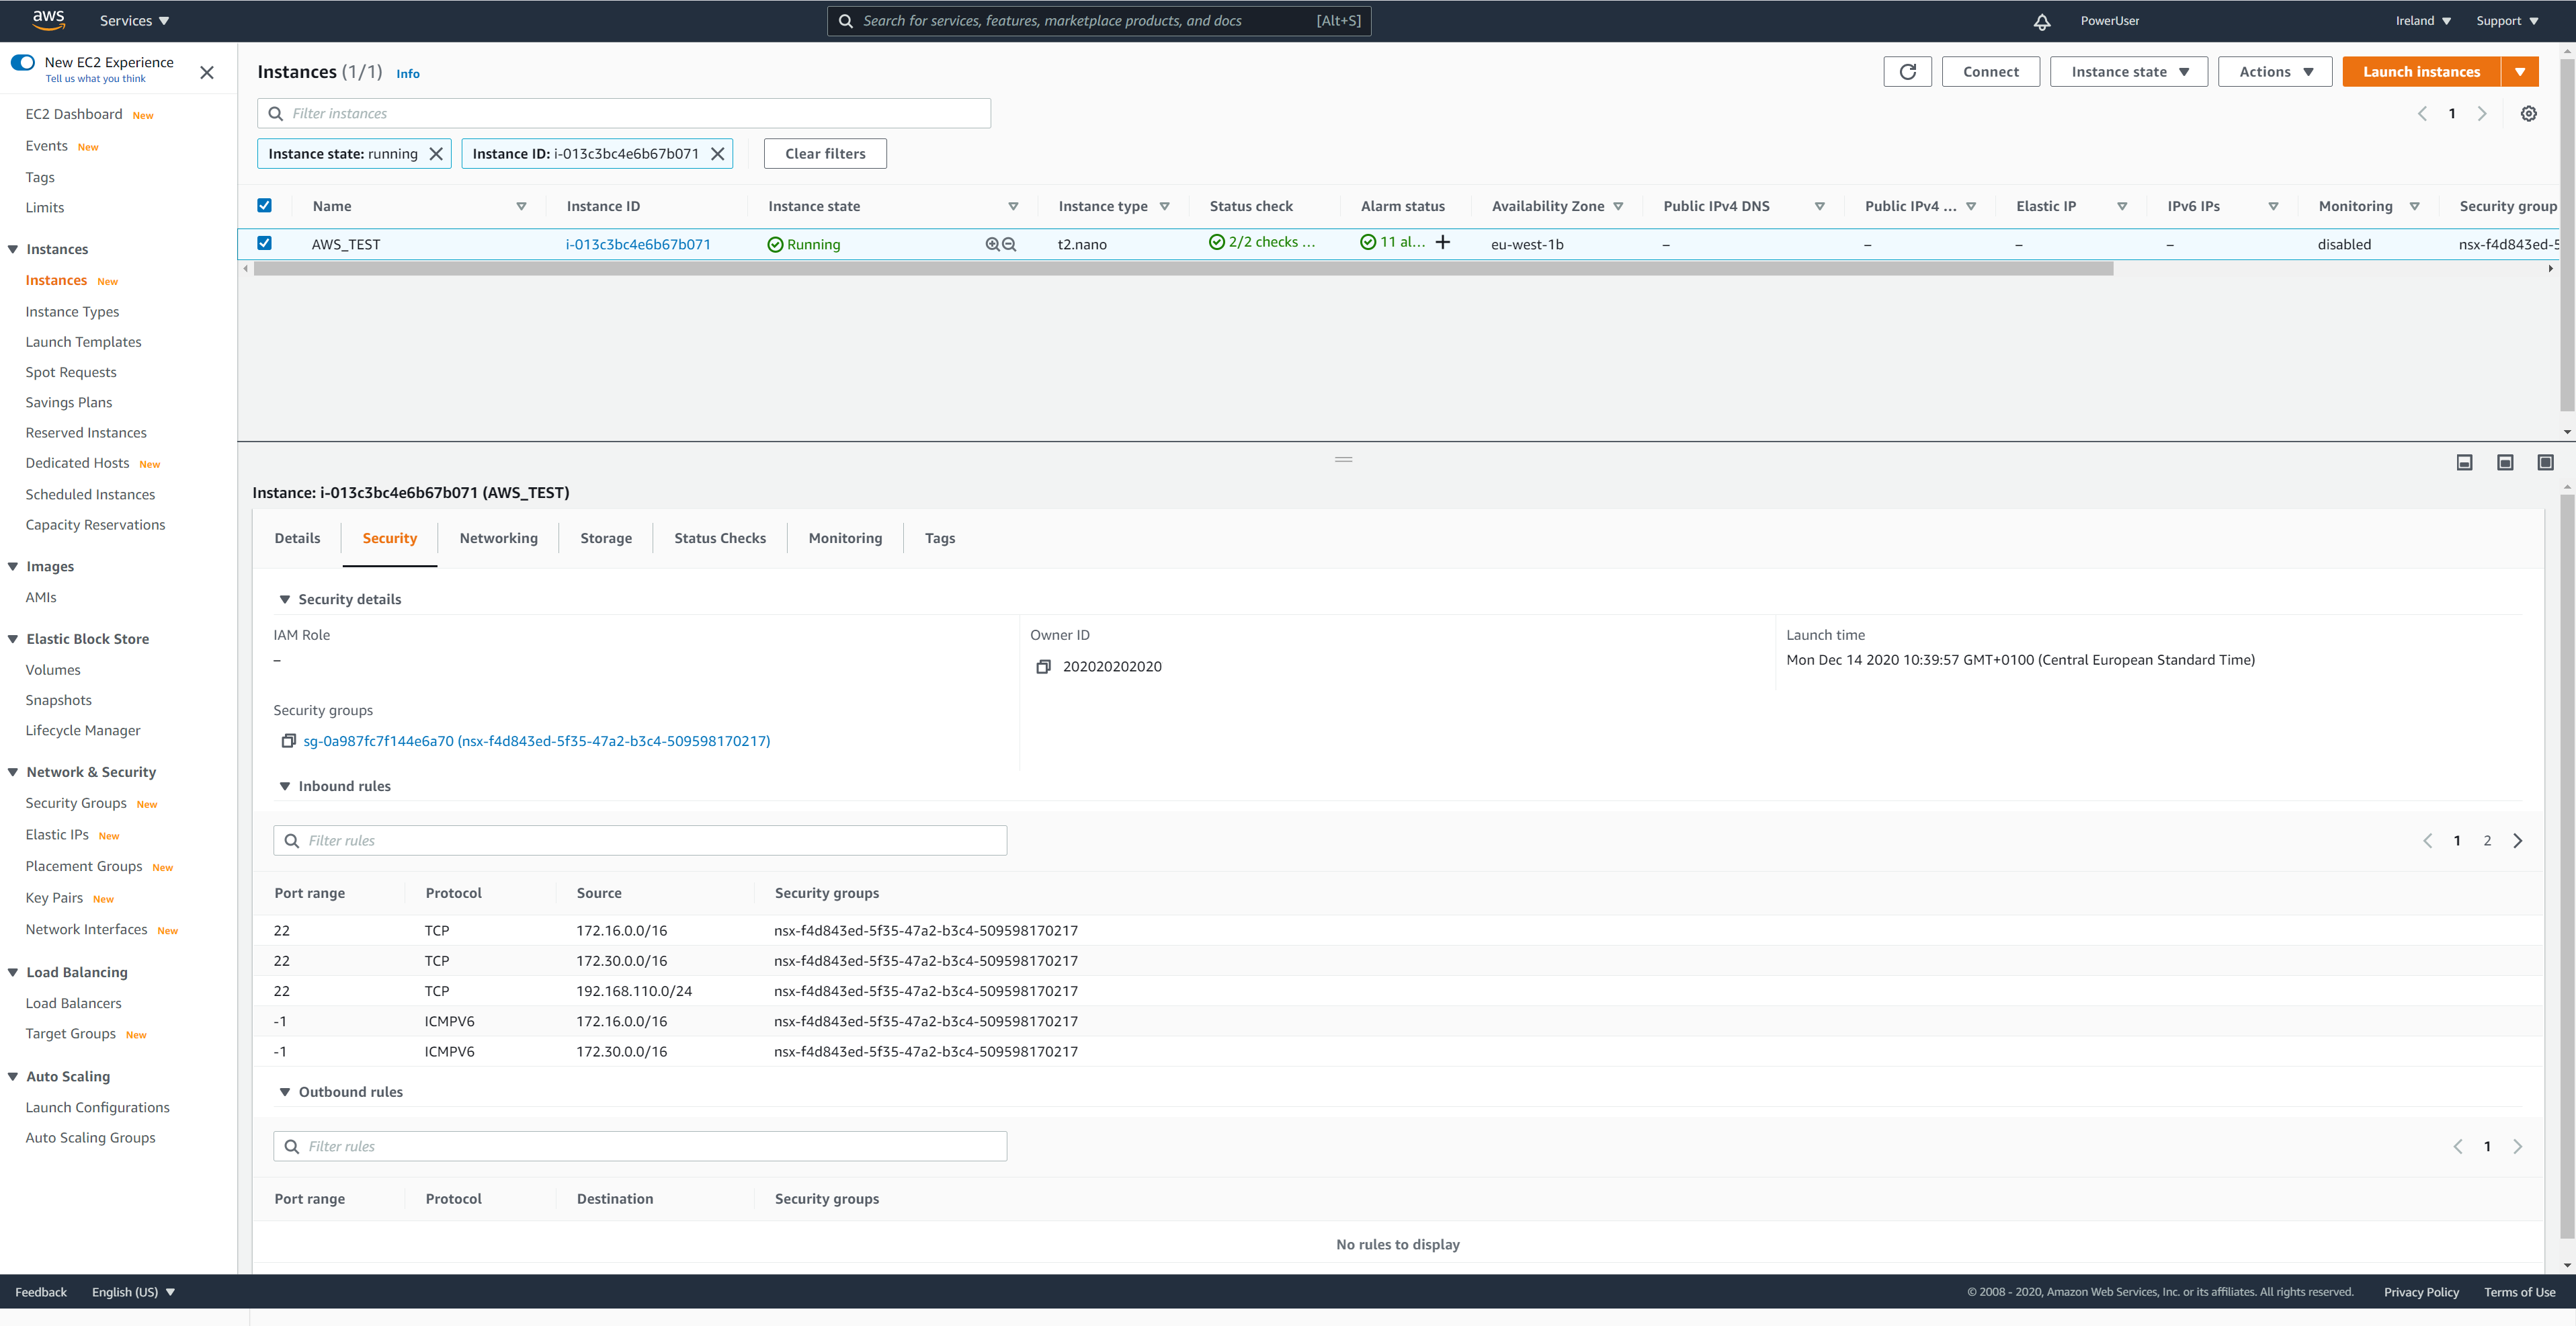Click the zoom-out icon in Running cell
Screen dimensions: 2576x1326
(x=1009, y=244)
